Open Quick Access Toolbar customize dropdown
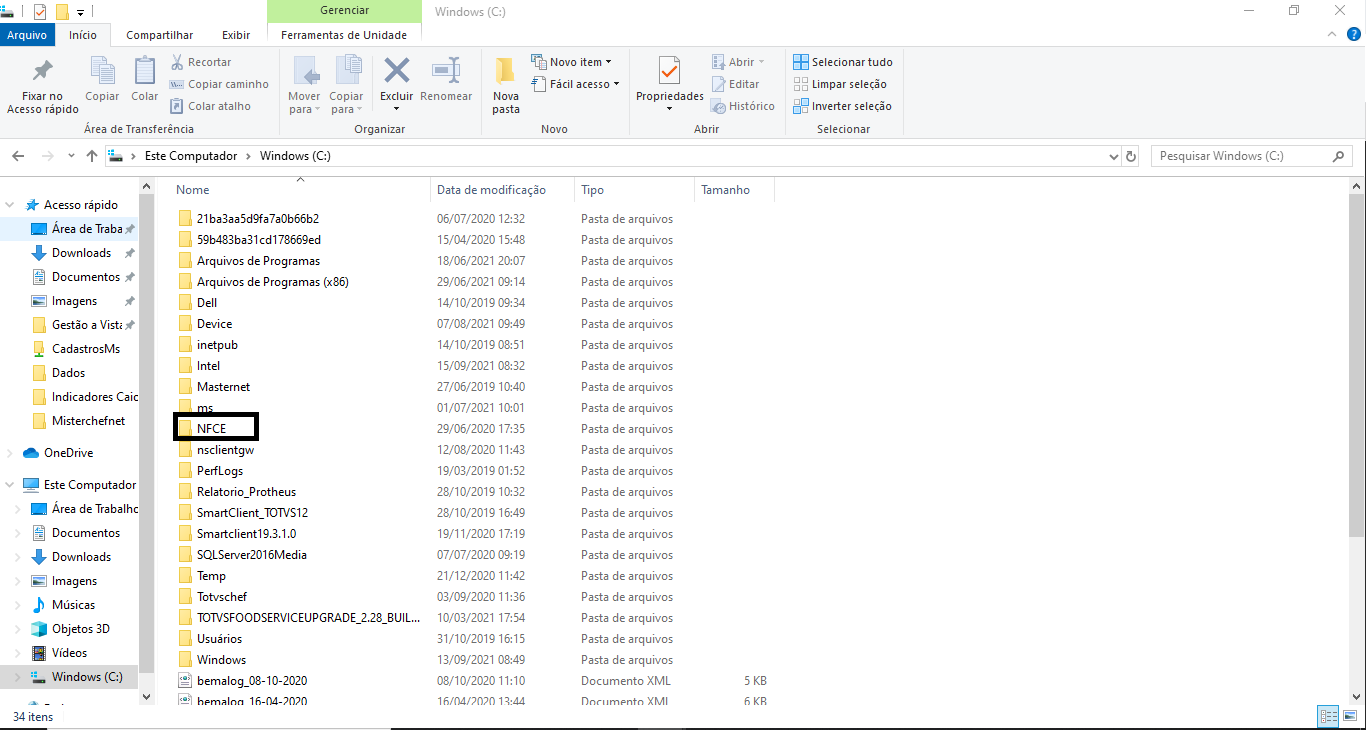Screen dimensions: 1366x731 coord(80,12)
